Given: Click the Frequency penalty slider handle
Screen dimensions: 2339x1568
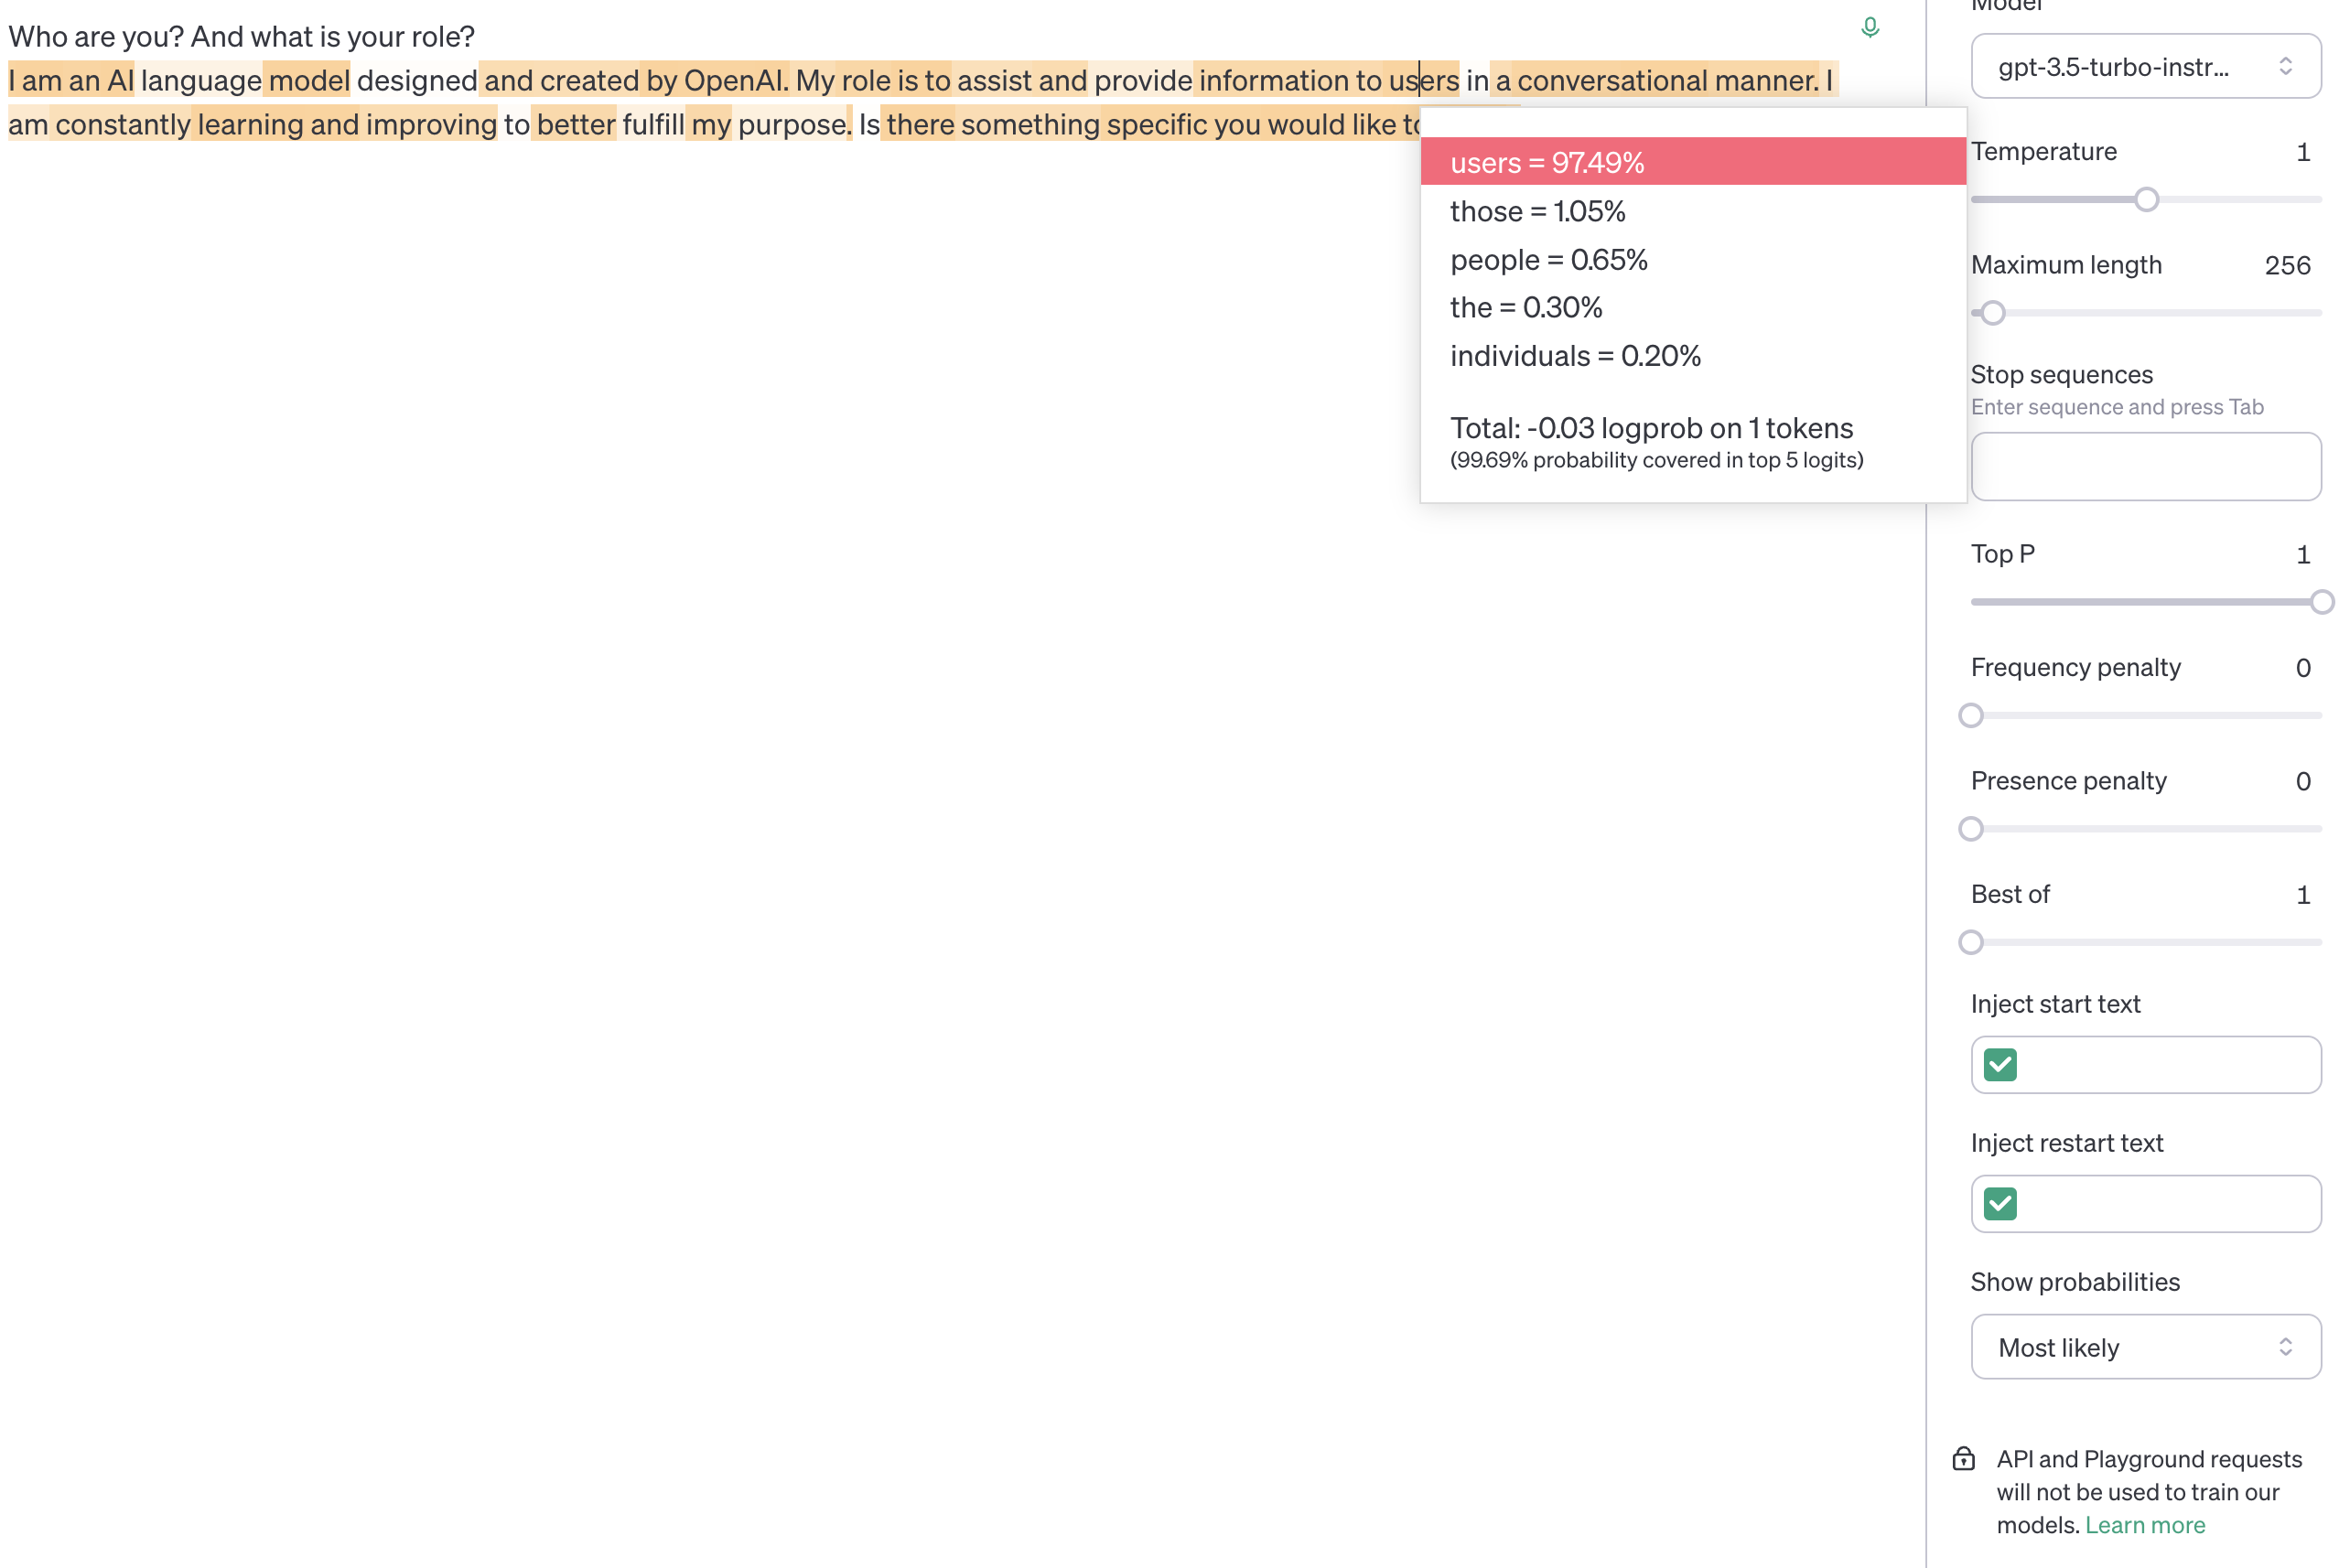Looking at the screenshot, I should 1970,715.
